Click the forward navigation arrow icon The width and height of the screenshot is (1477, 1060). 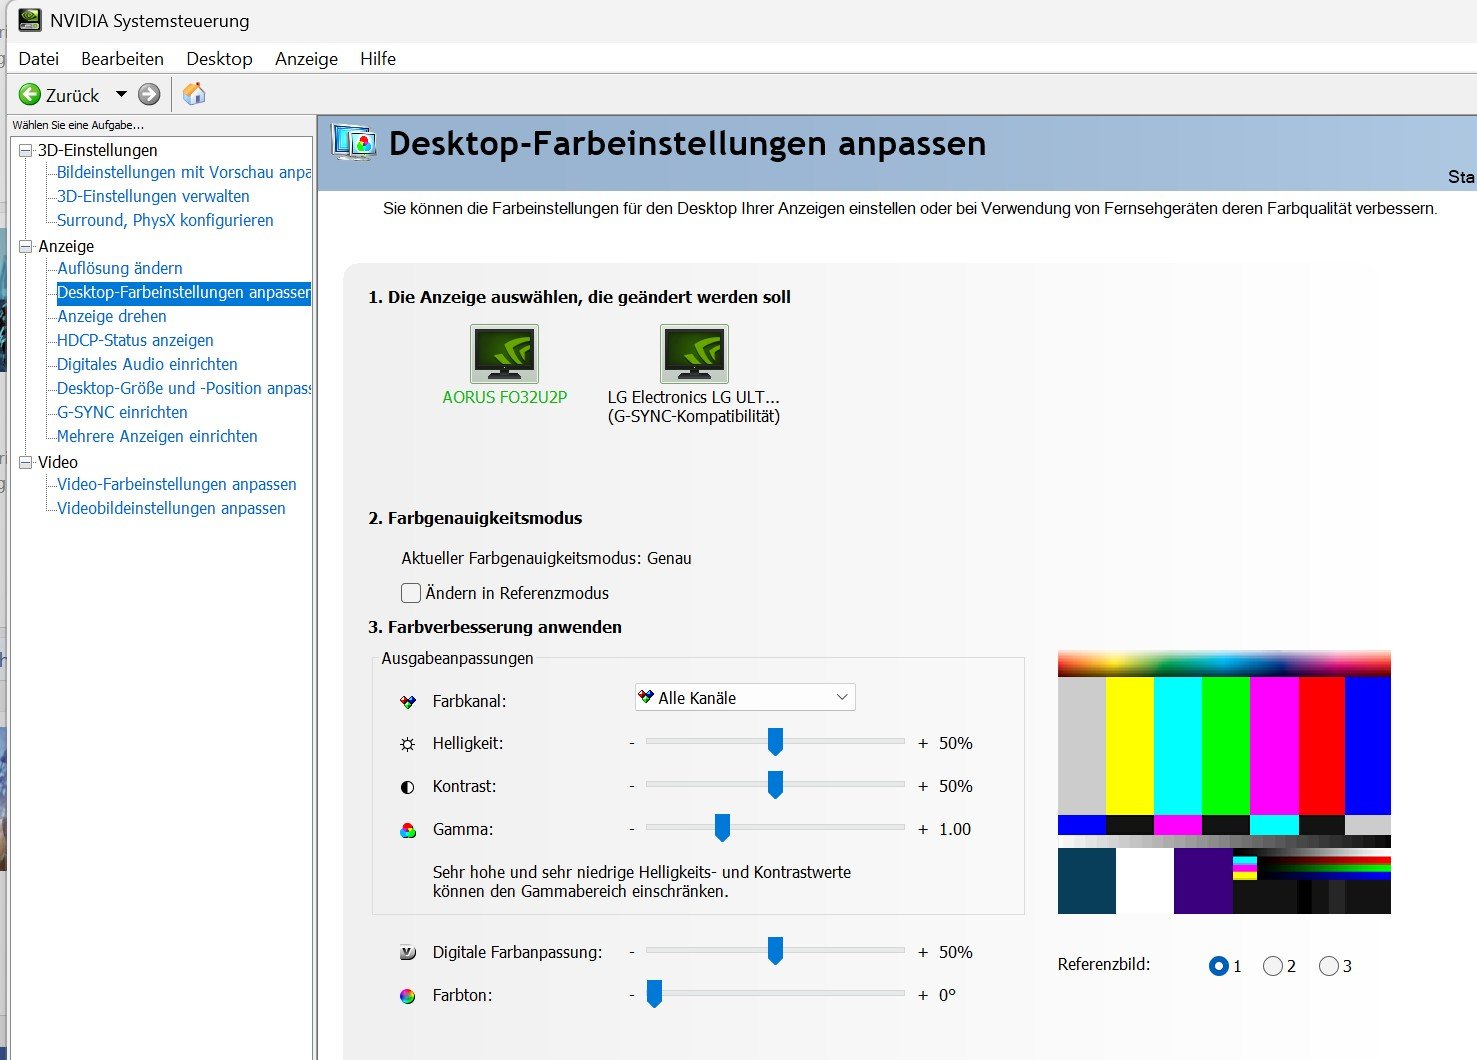click(x=149, y=95)
